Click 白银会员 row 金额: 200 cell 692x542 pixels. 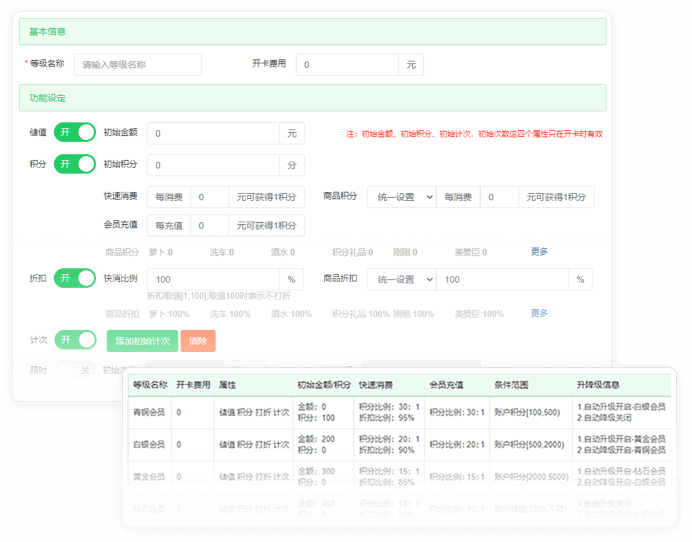(316, 439)
